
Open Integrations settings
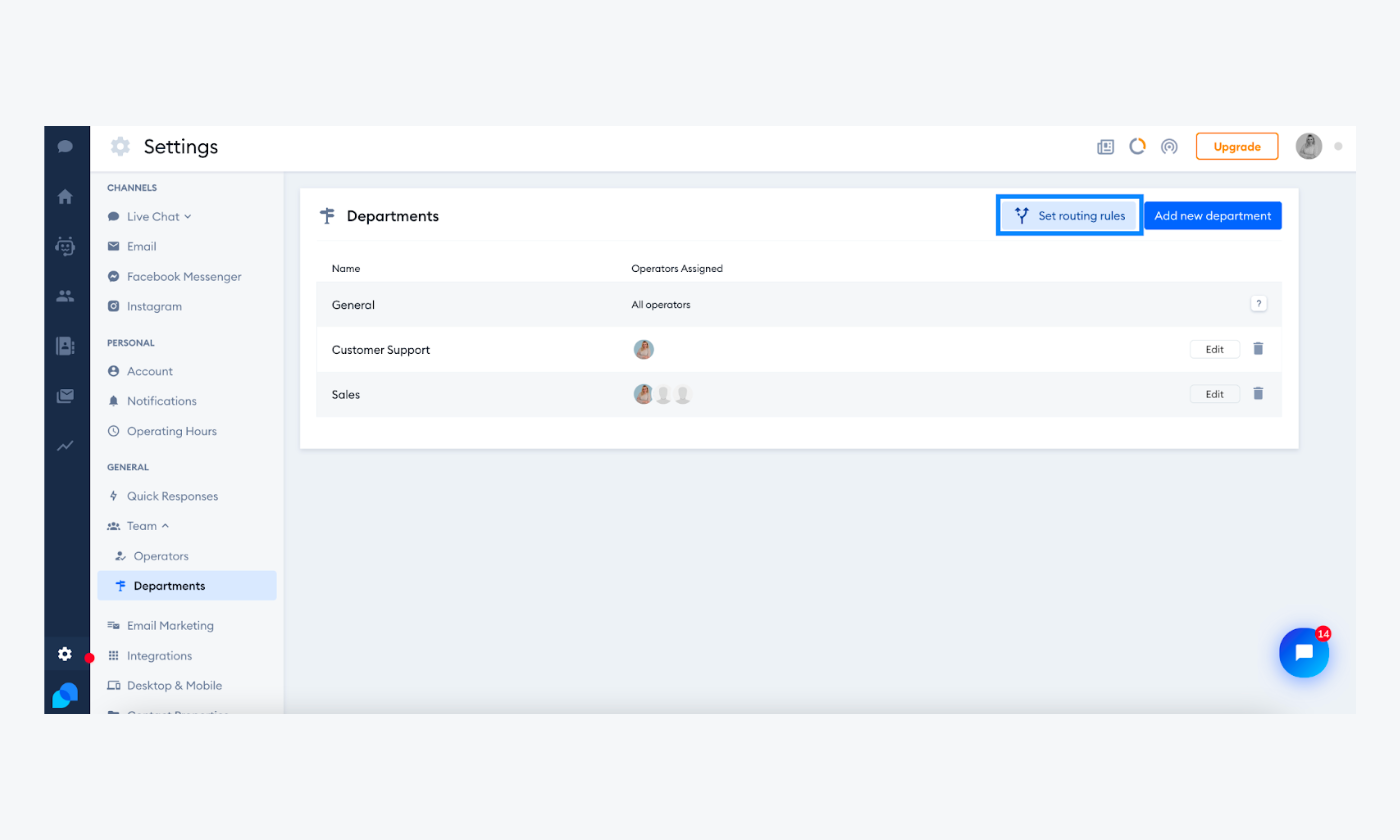pyautogui.click(x=149, y=656)
